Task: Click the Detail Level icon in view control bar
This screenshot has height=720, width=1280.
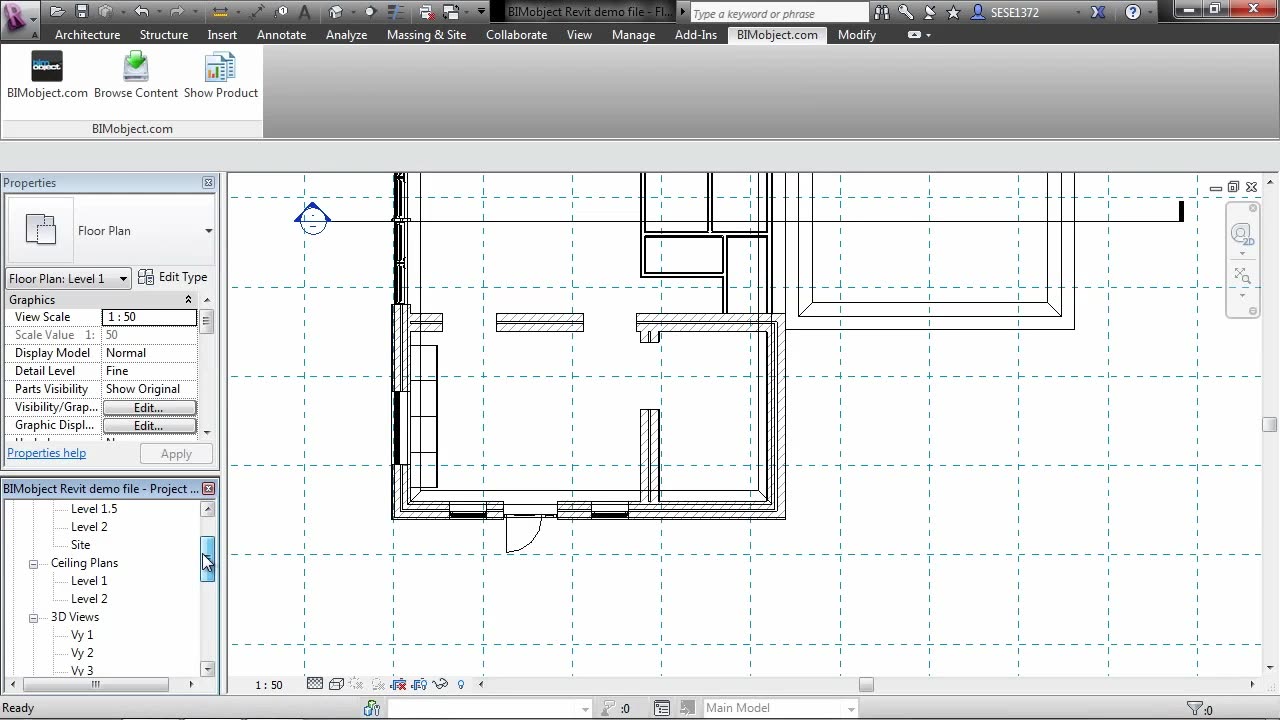Action: (315, 684)
